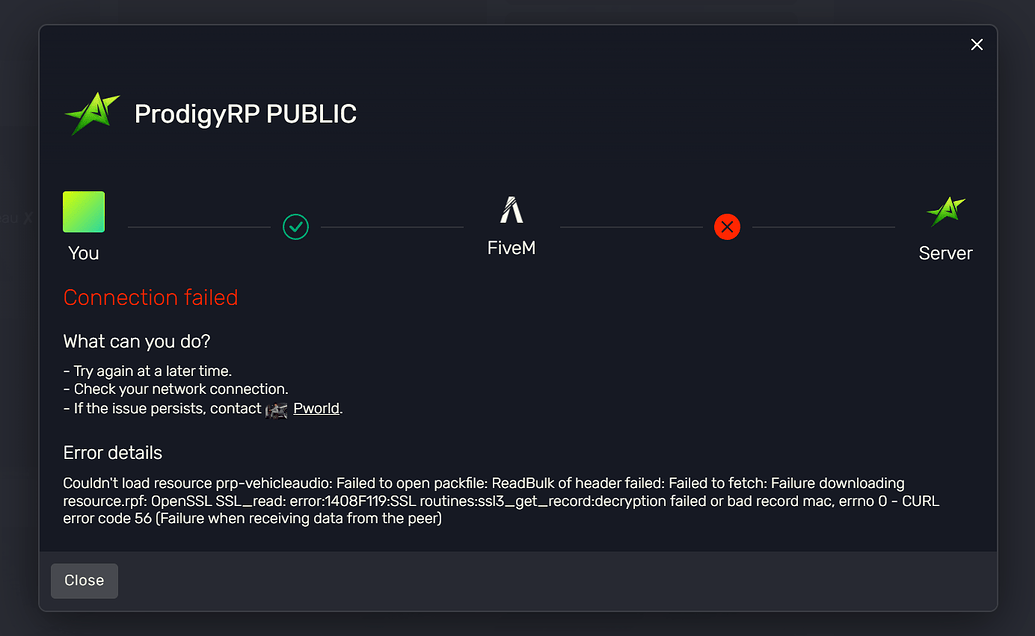The width and height of the screenshot is (1035, 636).
Task: Select the 'You' label under the avatar square
Action: (83, 253)
